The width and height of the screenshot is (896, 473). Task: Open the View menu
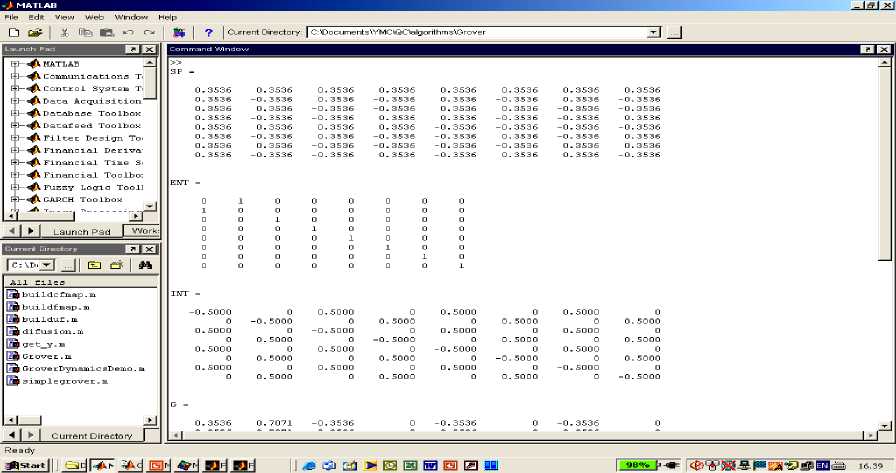coord(65,17)
